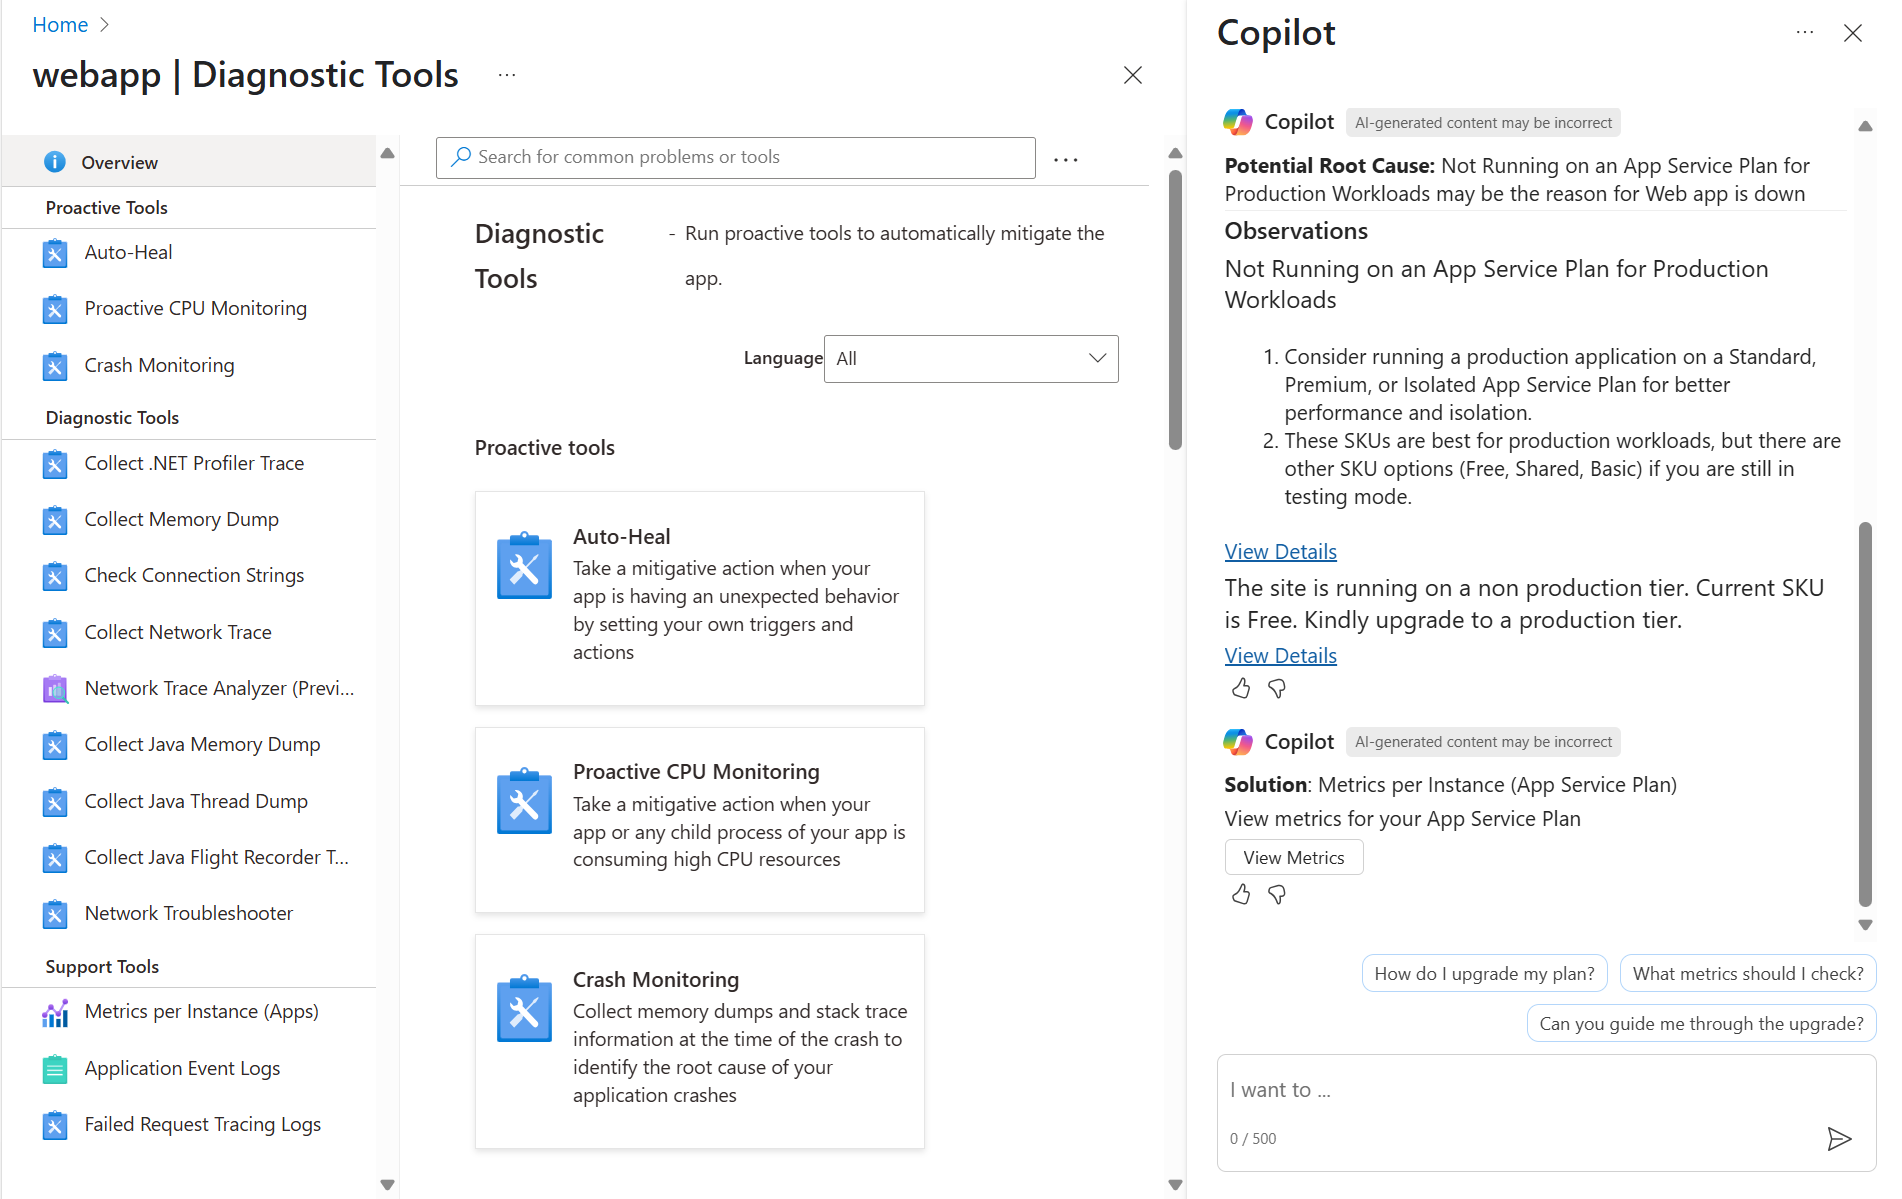Viewport: 1902px width, 1199px height.
Task: Navigate to Home breadcrumb link
Action: click(x=60, y=25)
